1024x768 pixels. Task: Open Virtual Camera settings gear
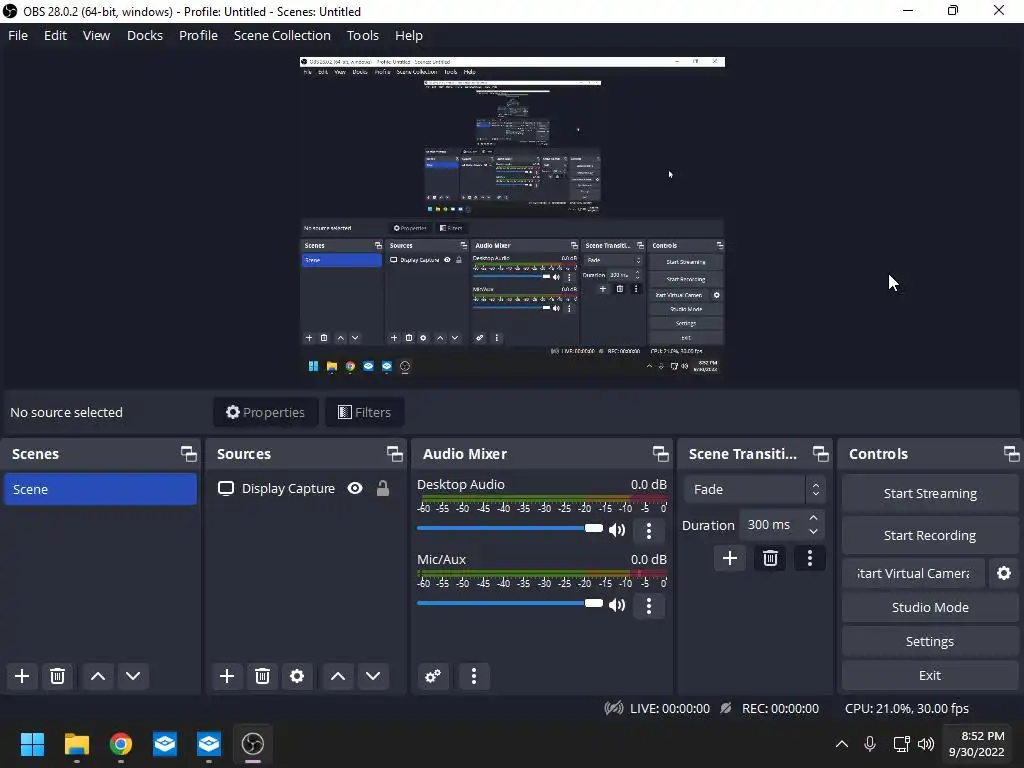[1004, 573]
